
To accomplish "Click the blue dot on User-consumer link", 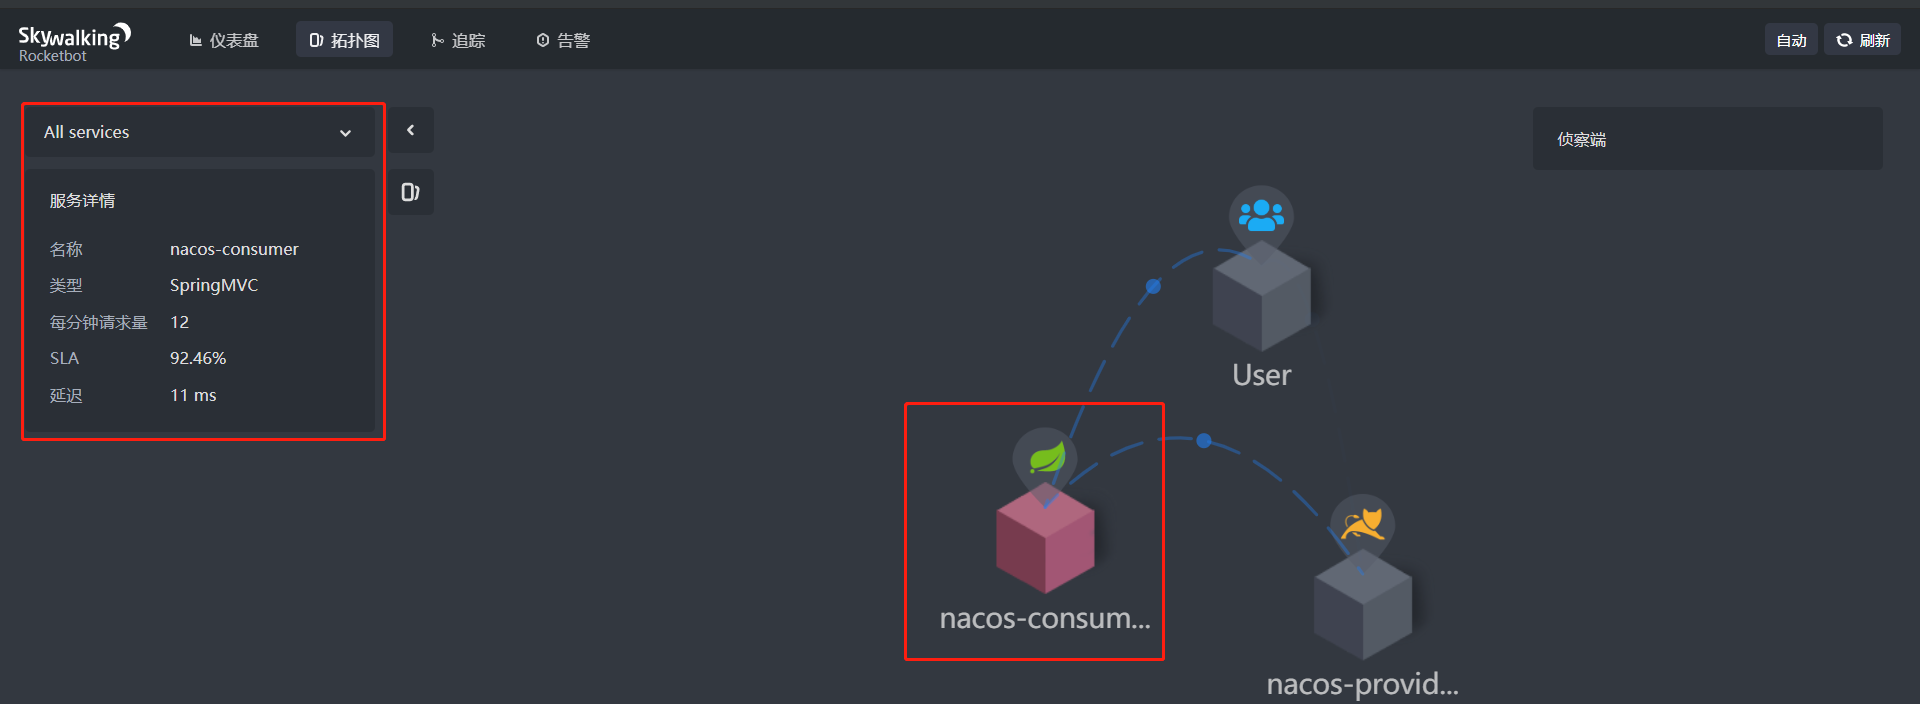I will 1153,286.
